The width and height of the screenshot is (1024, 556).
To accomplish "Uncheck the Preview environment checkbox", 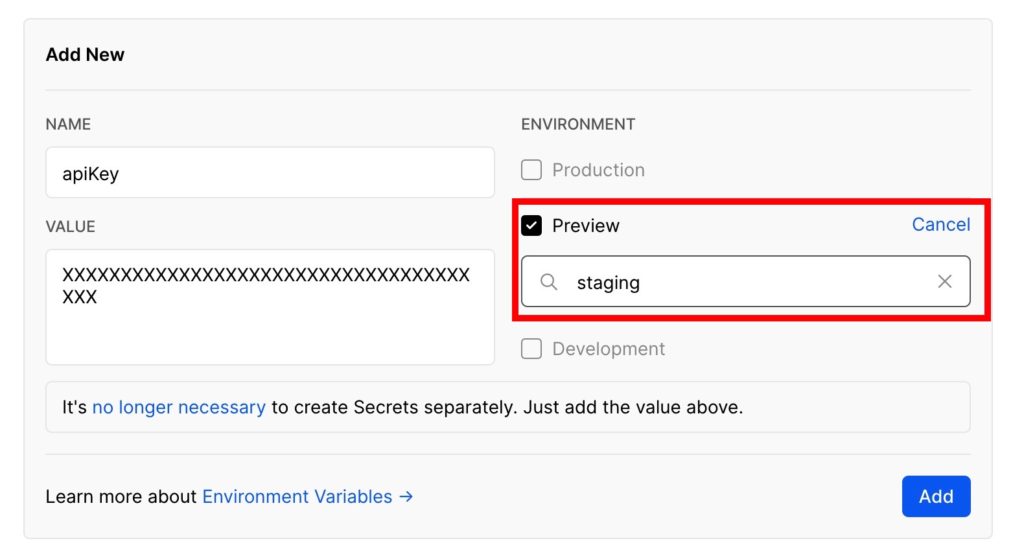I will pyautogui.click(x=532, y=225).
